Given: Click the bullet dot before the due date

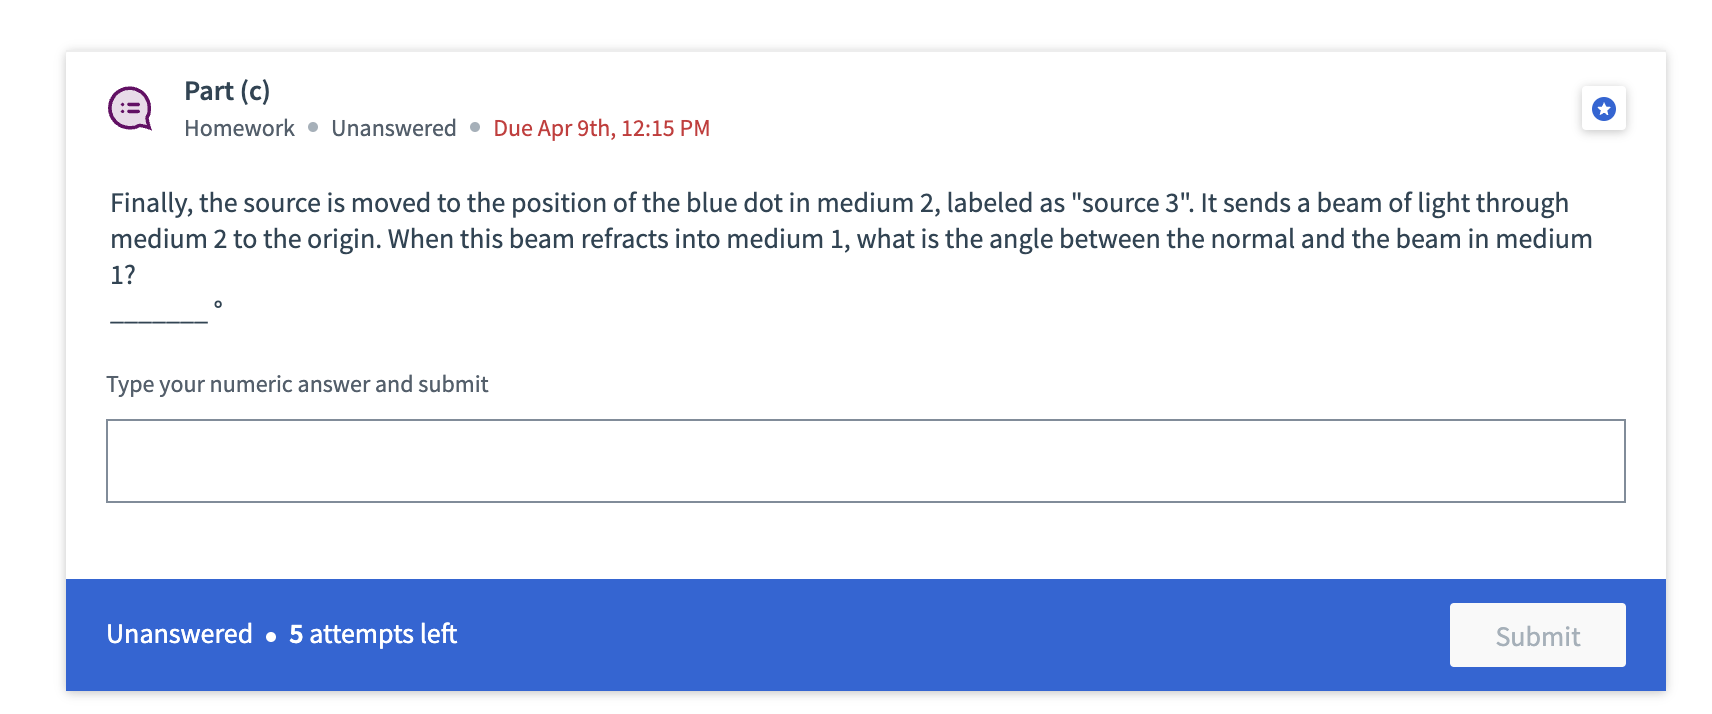Looking at the screenshot, I should (x=474, y=128).
